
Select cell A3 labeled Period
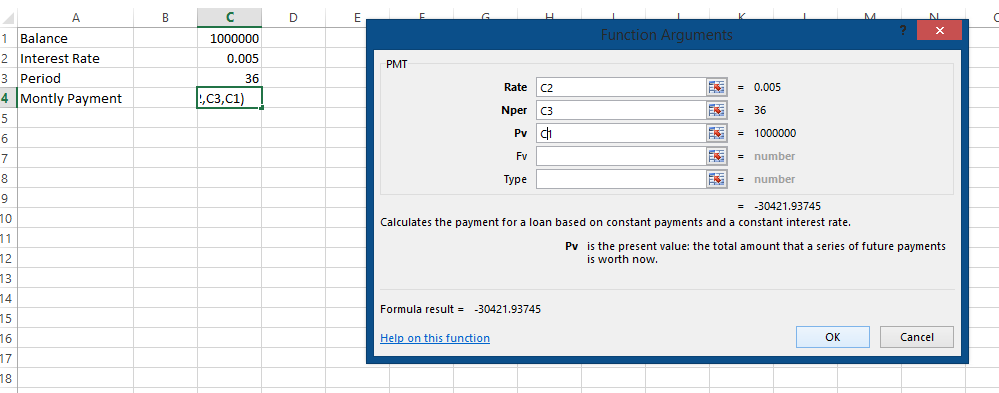click(x=75, y=78)
